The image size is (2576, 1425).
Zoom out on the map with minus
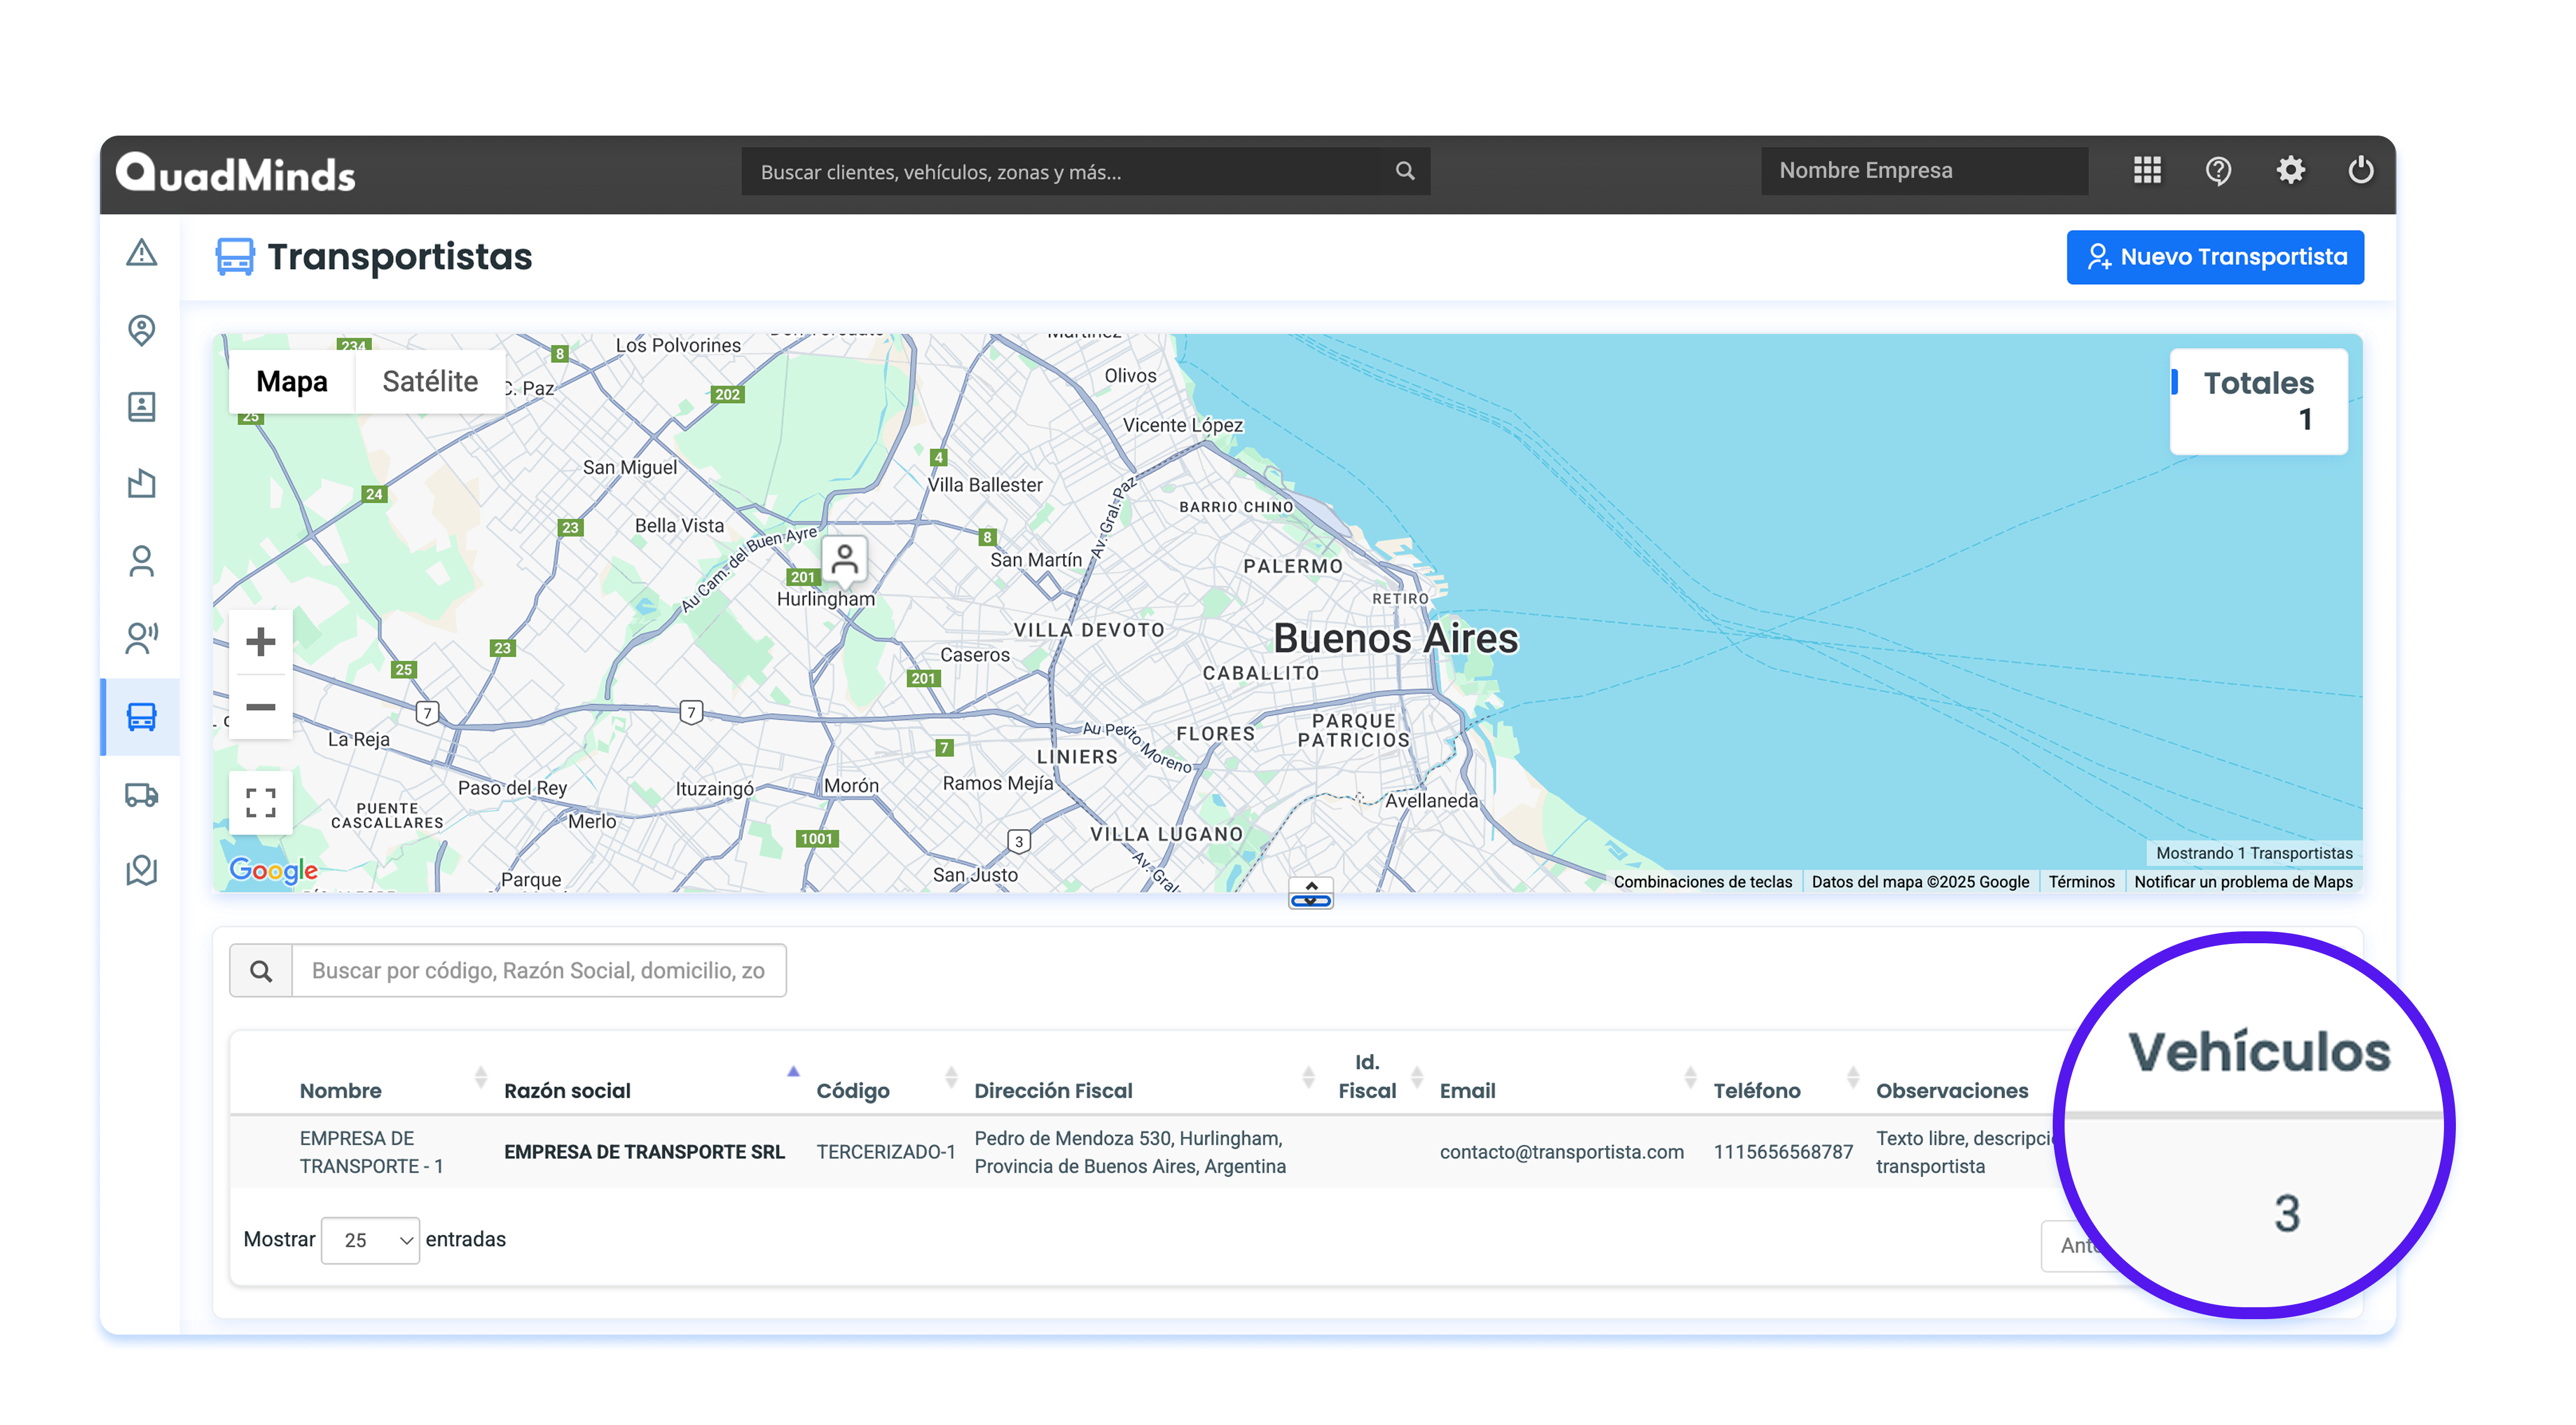pos(260,708)
